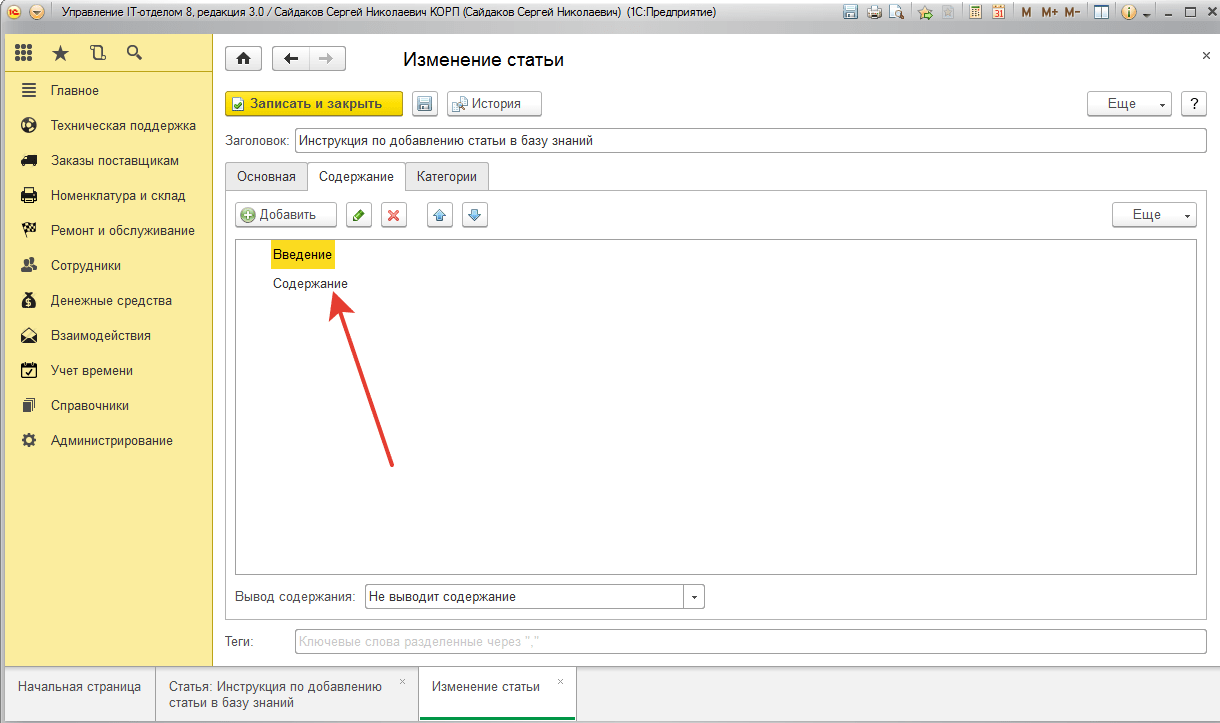Delete the selected content item (red X)
The height and width of the screenshot is (723, 1220).
click(x=394, y=215)
